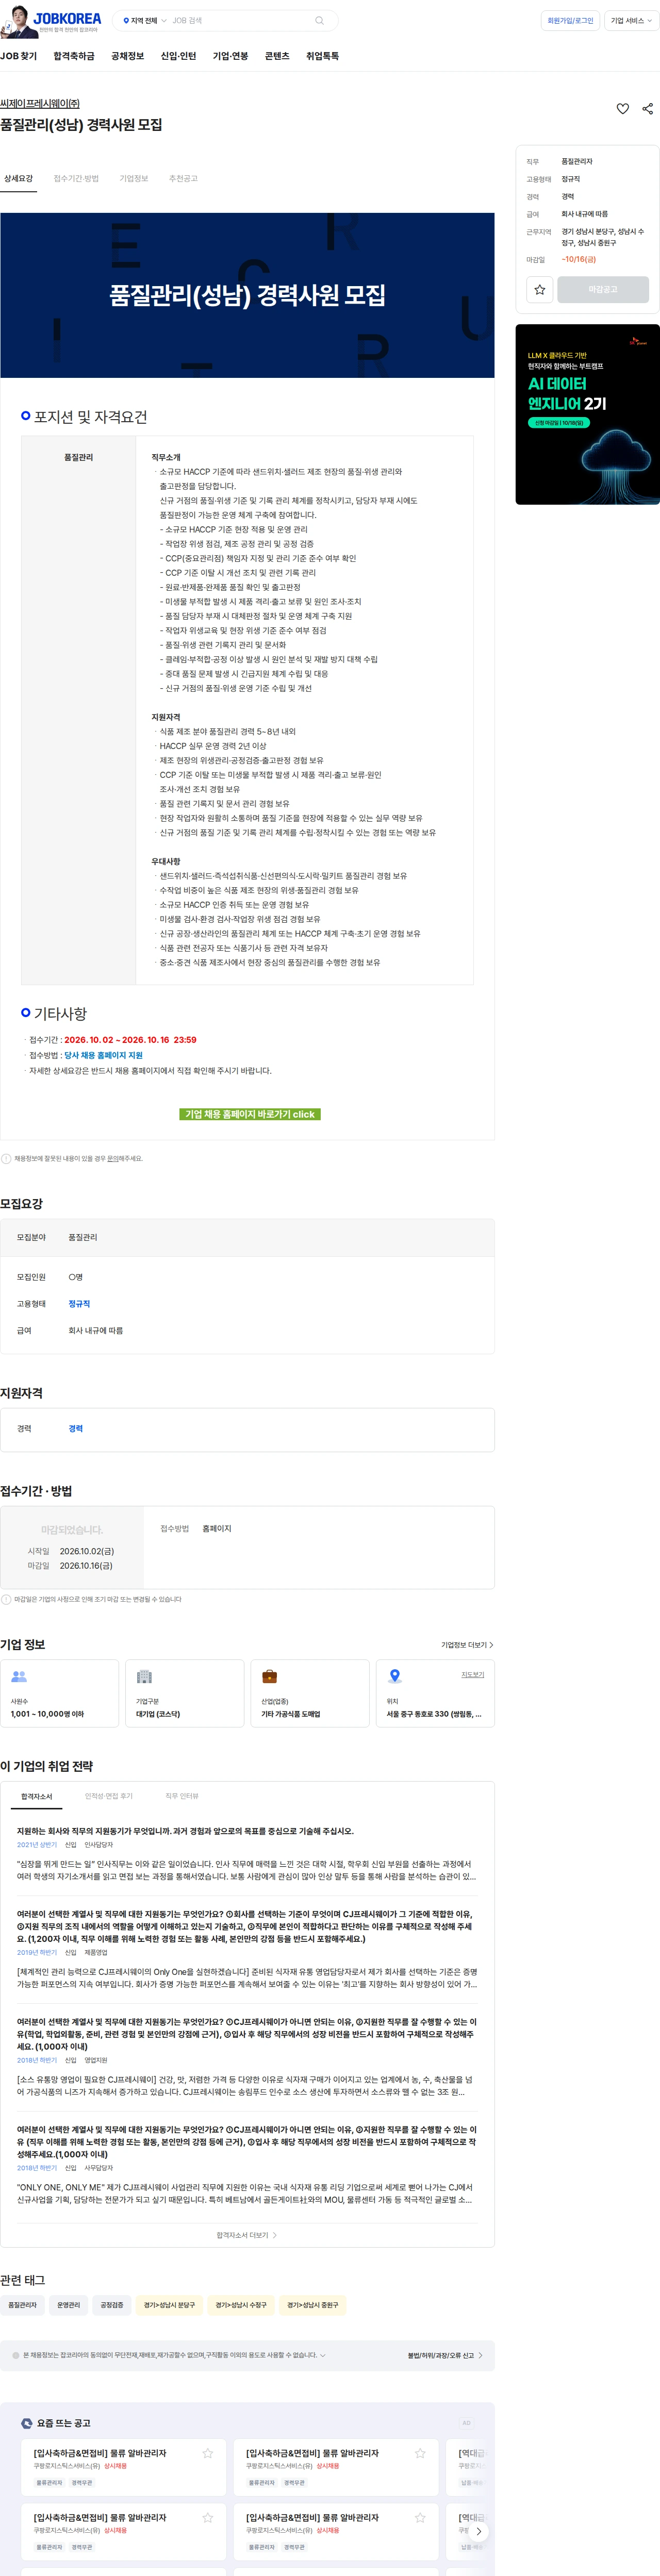
Task: Open 불법/허위/과장/오류 신고 report link
Action: pos(445,2355)
